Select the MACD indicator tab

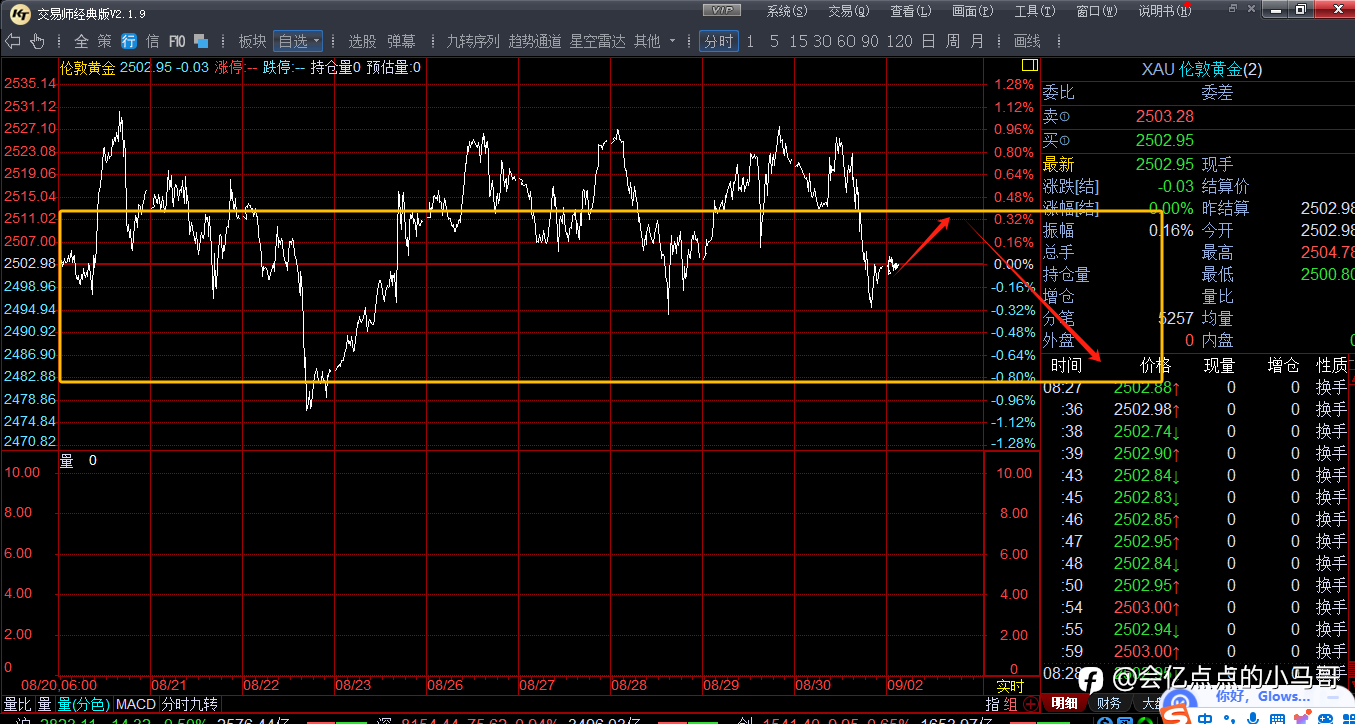pos(135,704)
